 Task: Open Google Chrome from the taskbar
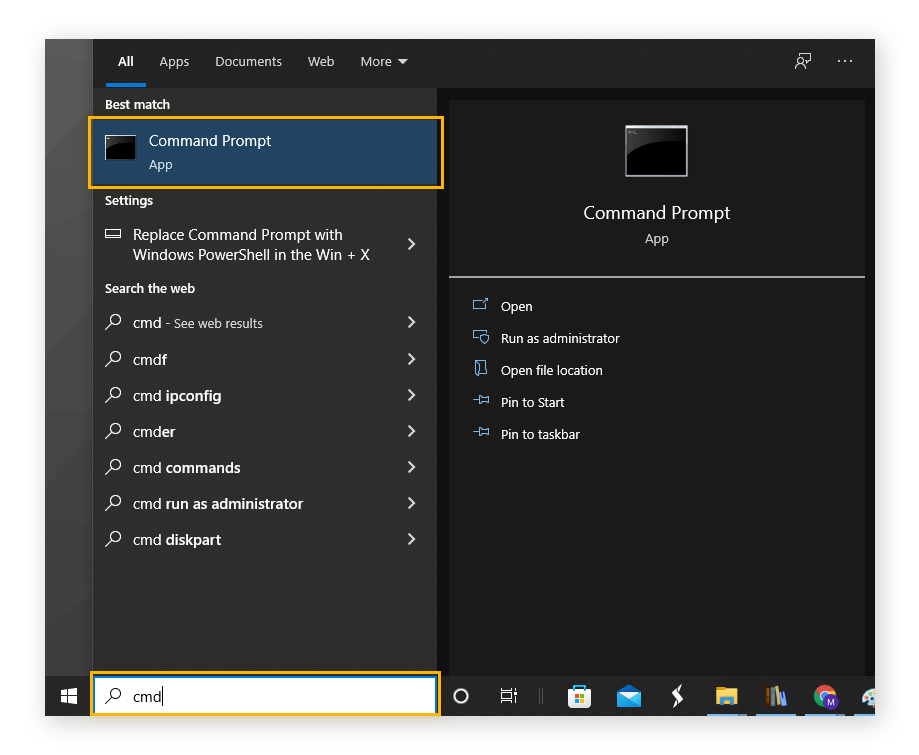tap(824, 697)
